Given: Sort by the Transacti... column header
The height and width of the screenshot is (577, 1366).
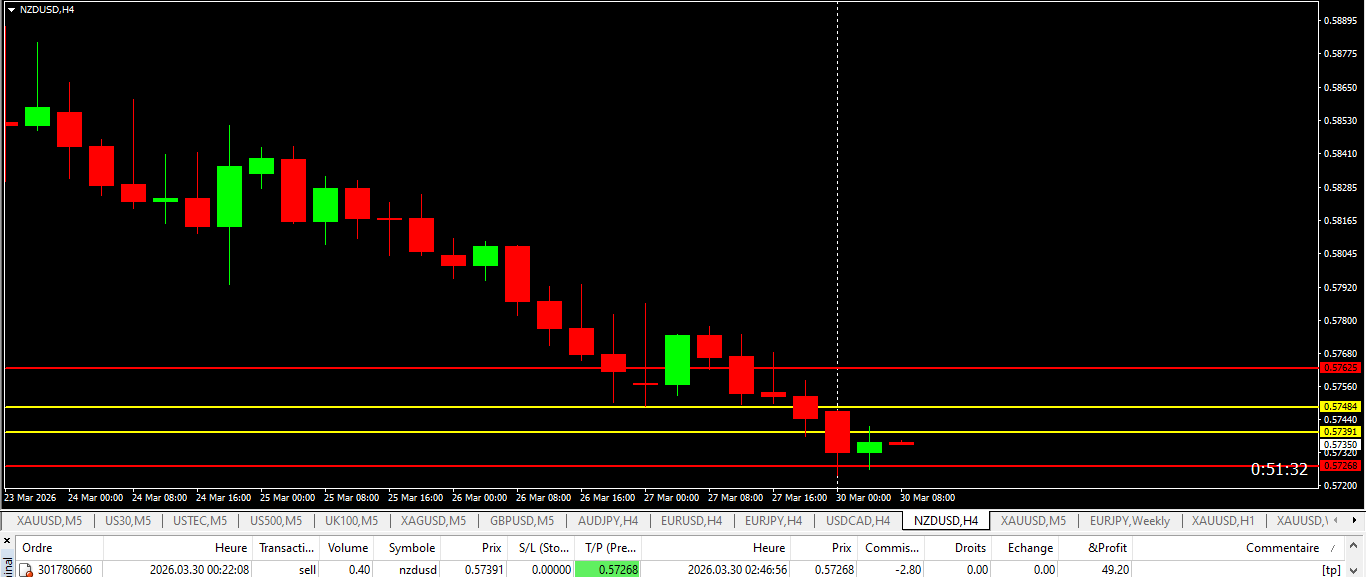Looking at the screenshot, I should click(x=286, y=548).
